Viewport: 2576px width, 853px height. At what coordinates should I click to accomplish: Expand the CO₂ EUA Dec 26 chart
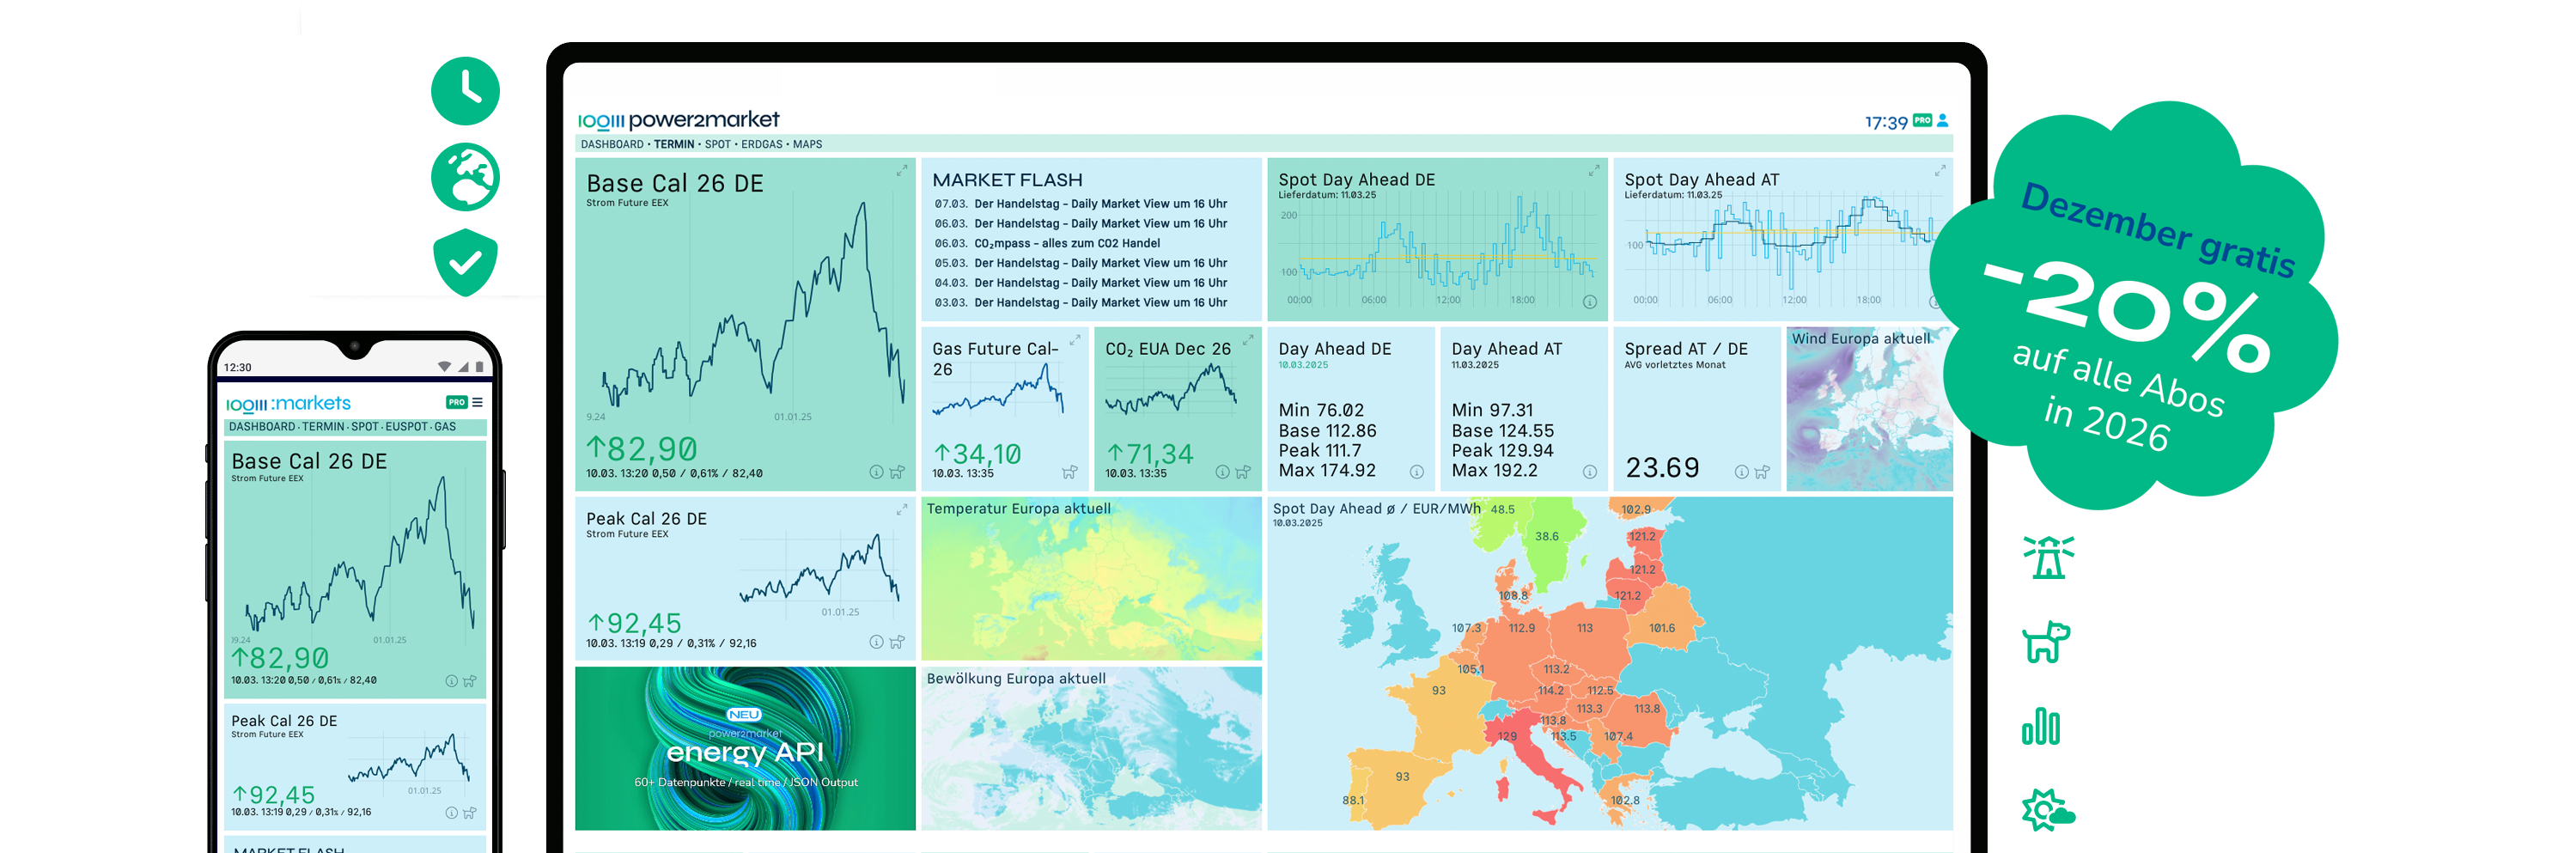pos(1247,341)
